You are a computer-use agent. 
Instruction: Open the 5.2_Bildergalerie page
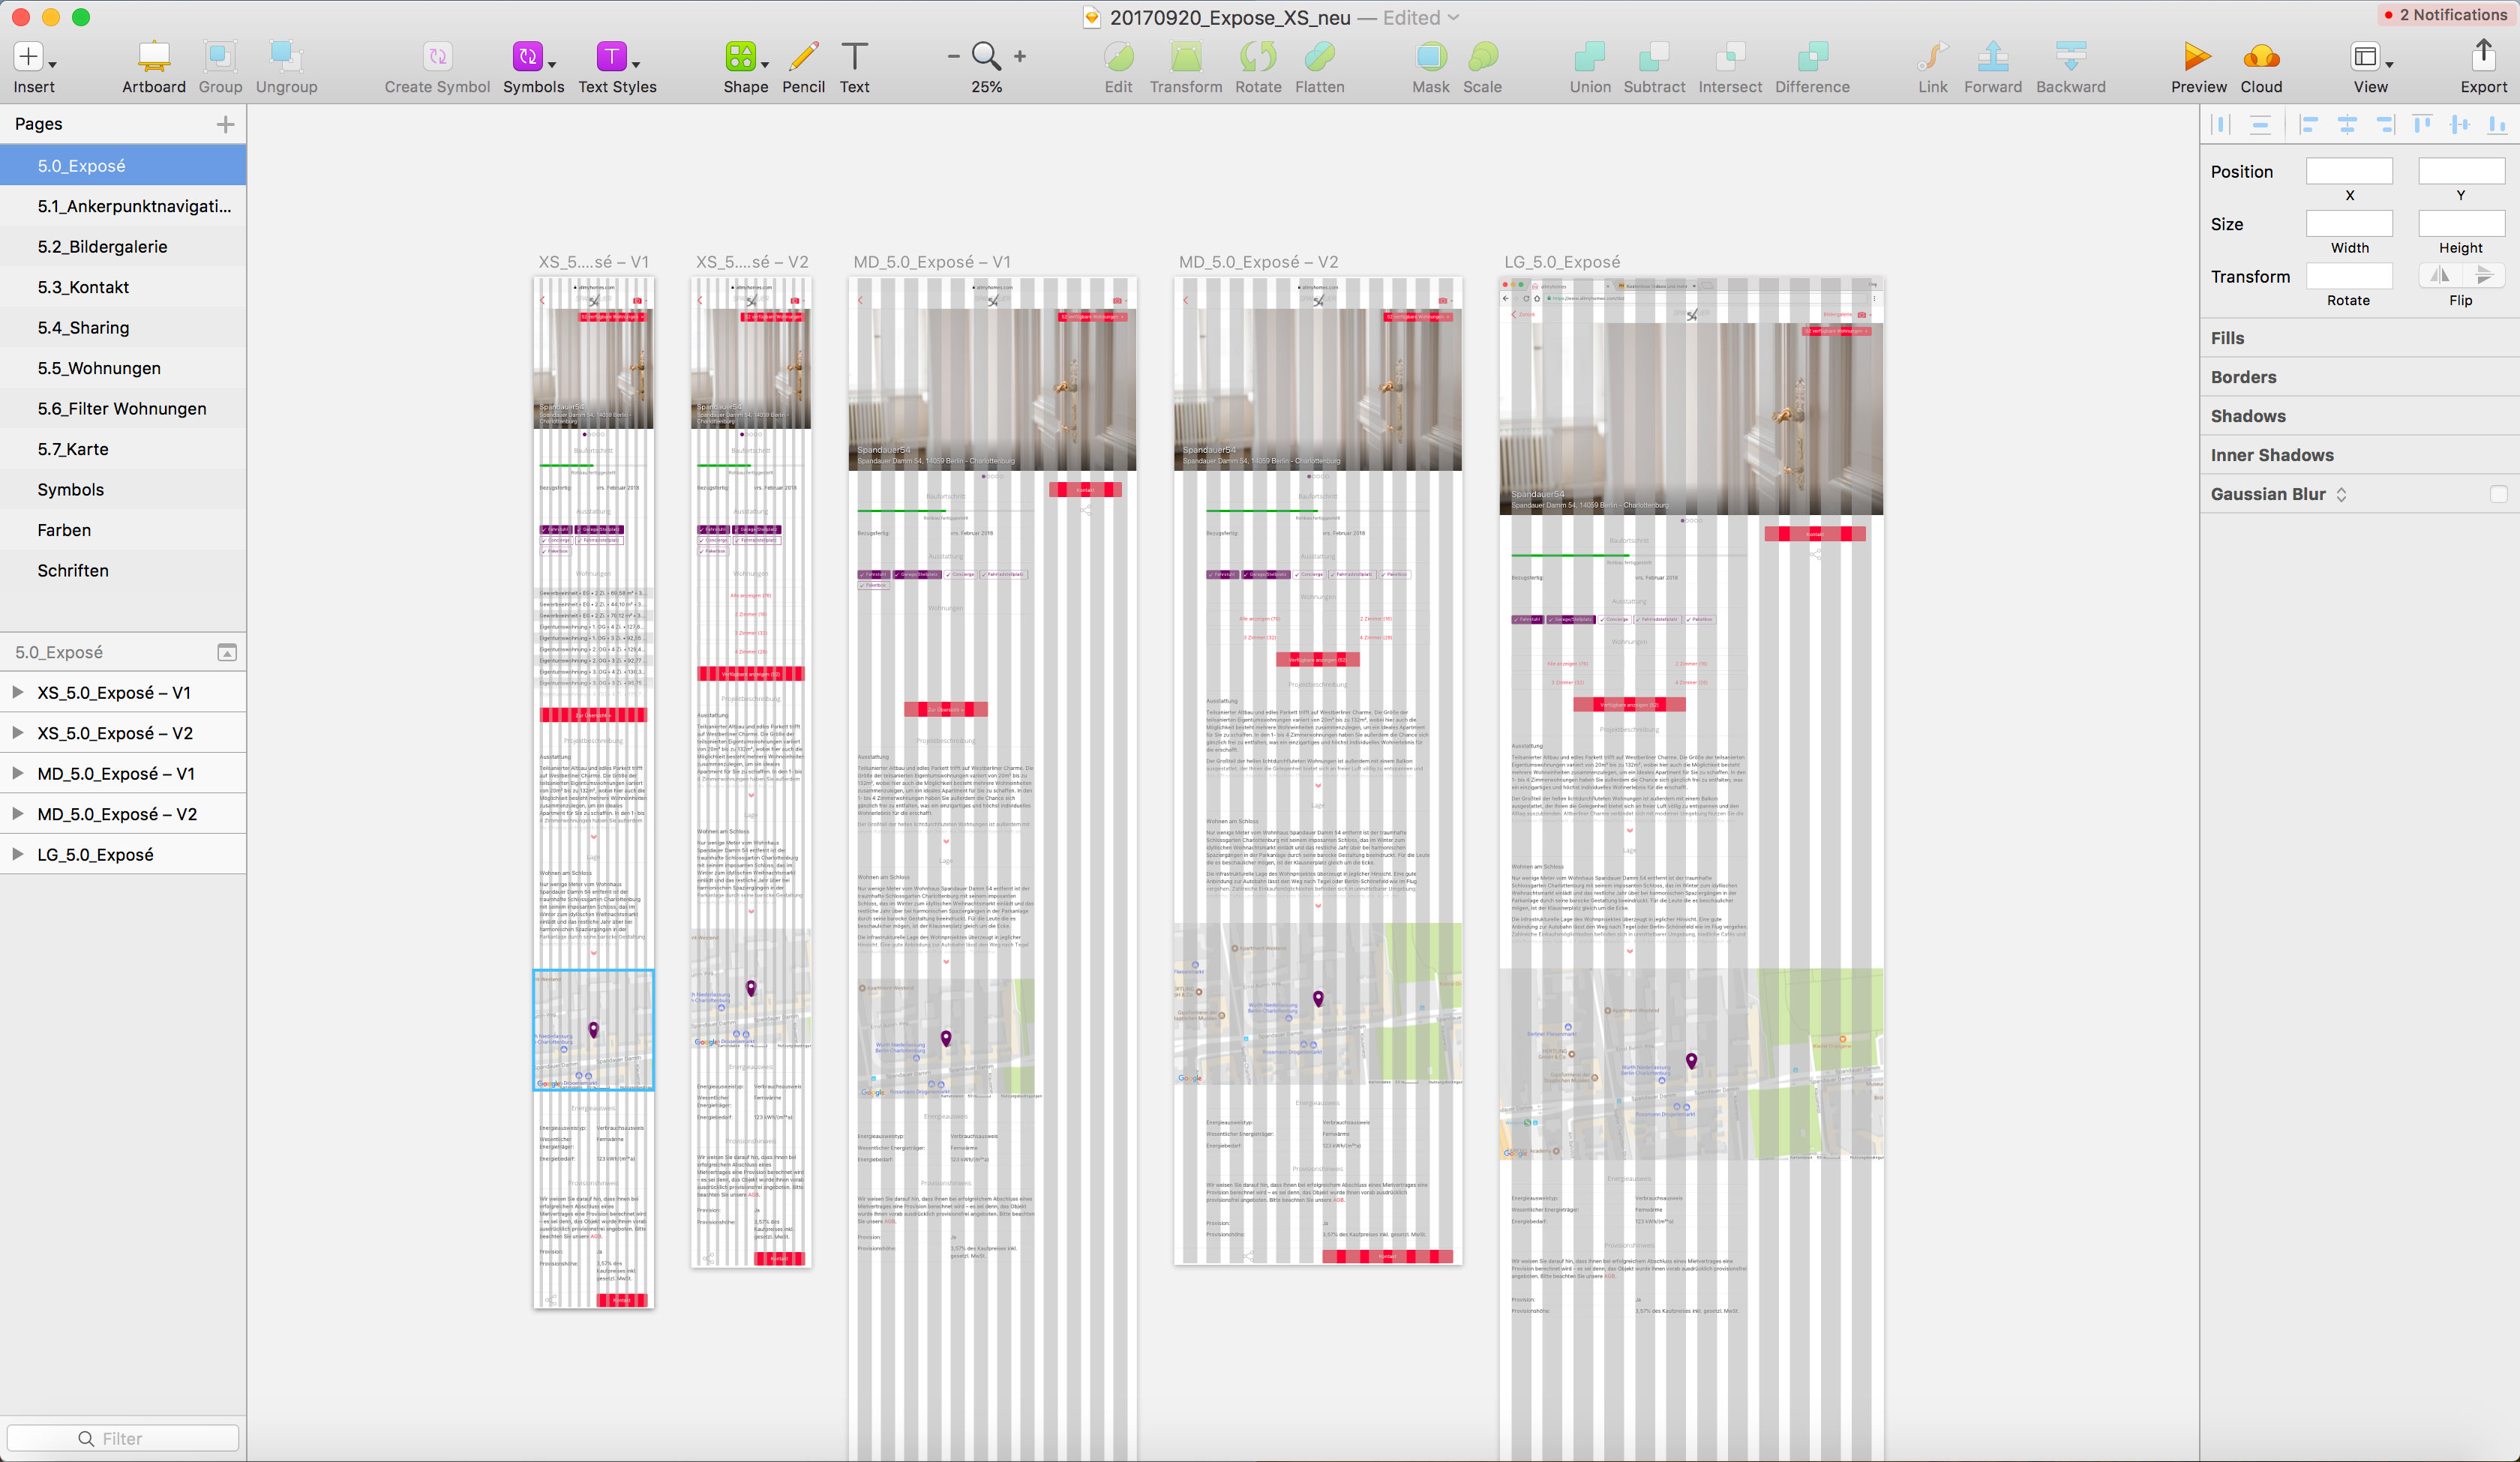[123, 246]
